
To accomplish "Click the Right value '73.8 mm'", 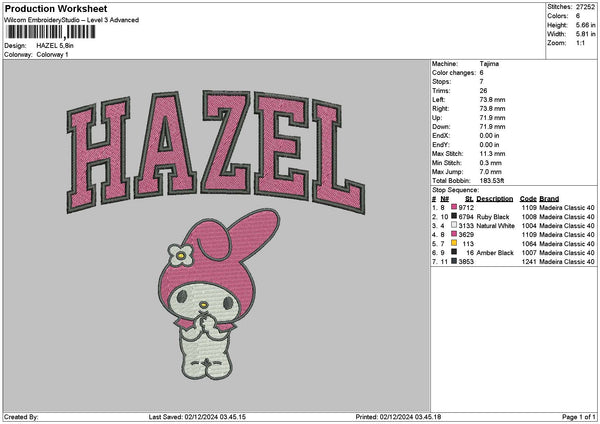I will coord(492,109).
